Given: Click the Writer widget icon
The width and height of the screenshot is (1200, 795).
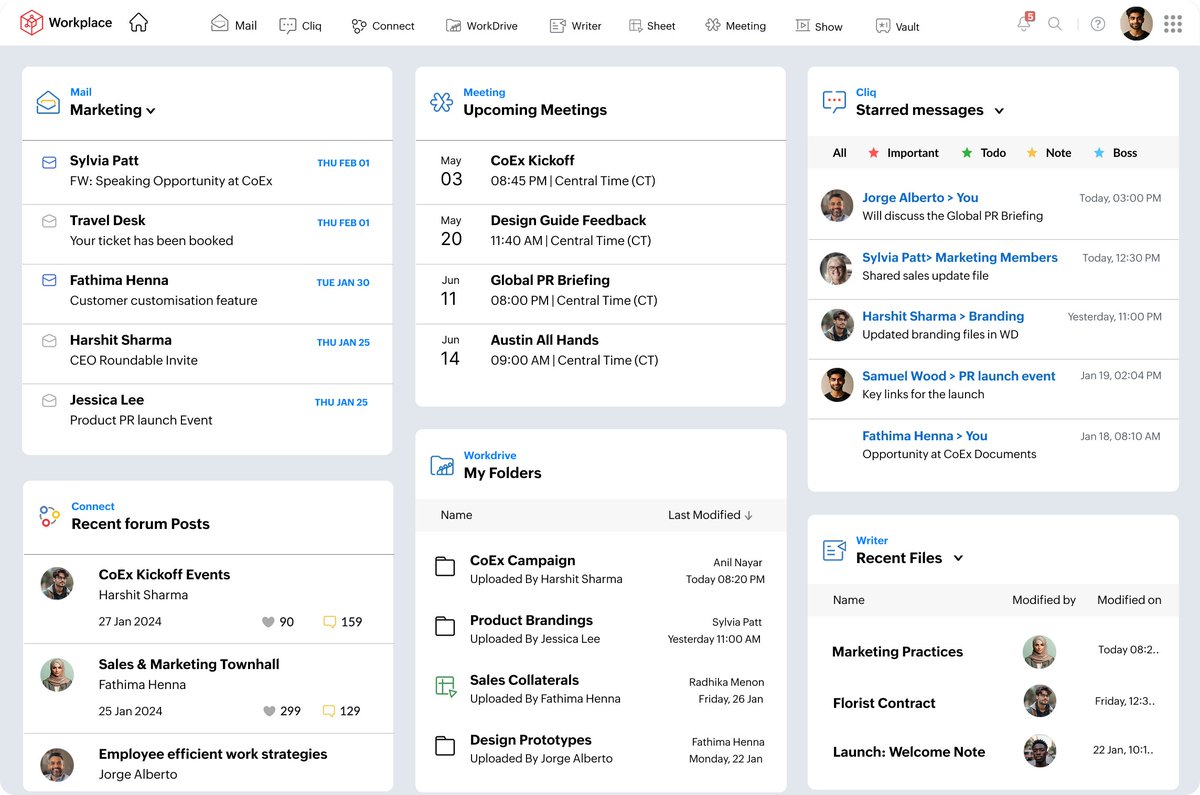Looking at the screenshot, I should point(834,550).
